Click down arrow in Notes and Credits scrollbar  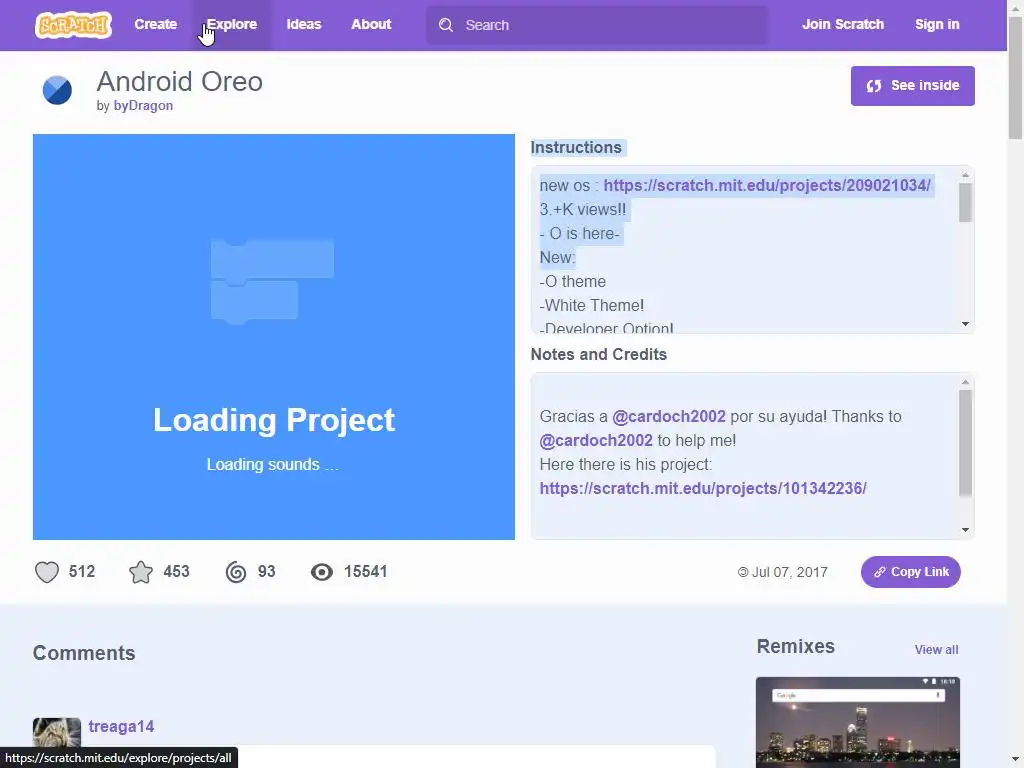pyautogui.click(x=965, y=530)
